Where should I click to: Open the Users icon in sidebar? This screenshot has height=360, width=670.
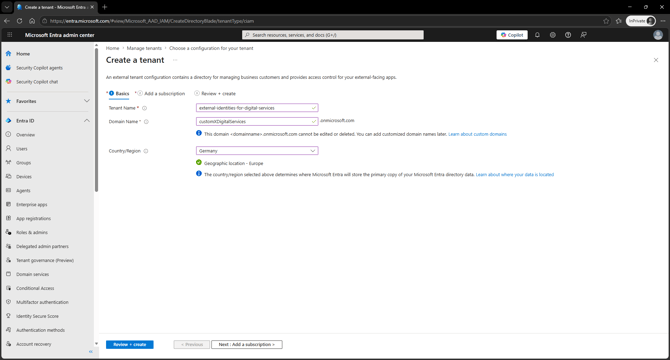point(8,149)
